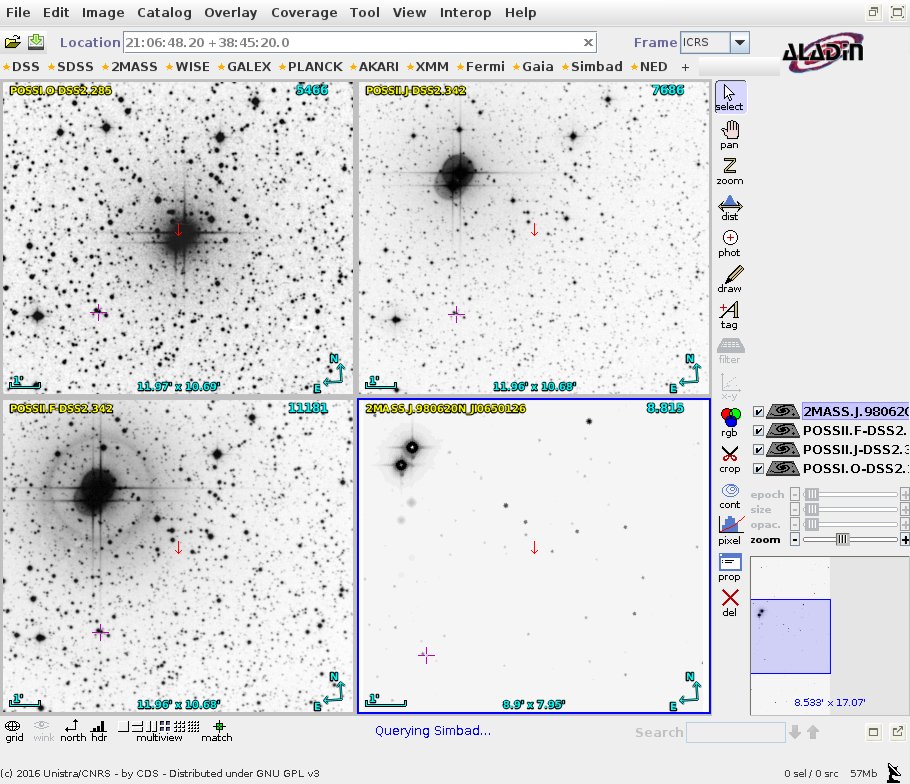Uncheck the 2MASS.J layer checkbox
Screen dimensions: 910x784
(758, 411)
